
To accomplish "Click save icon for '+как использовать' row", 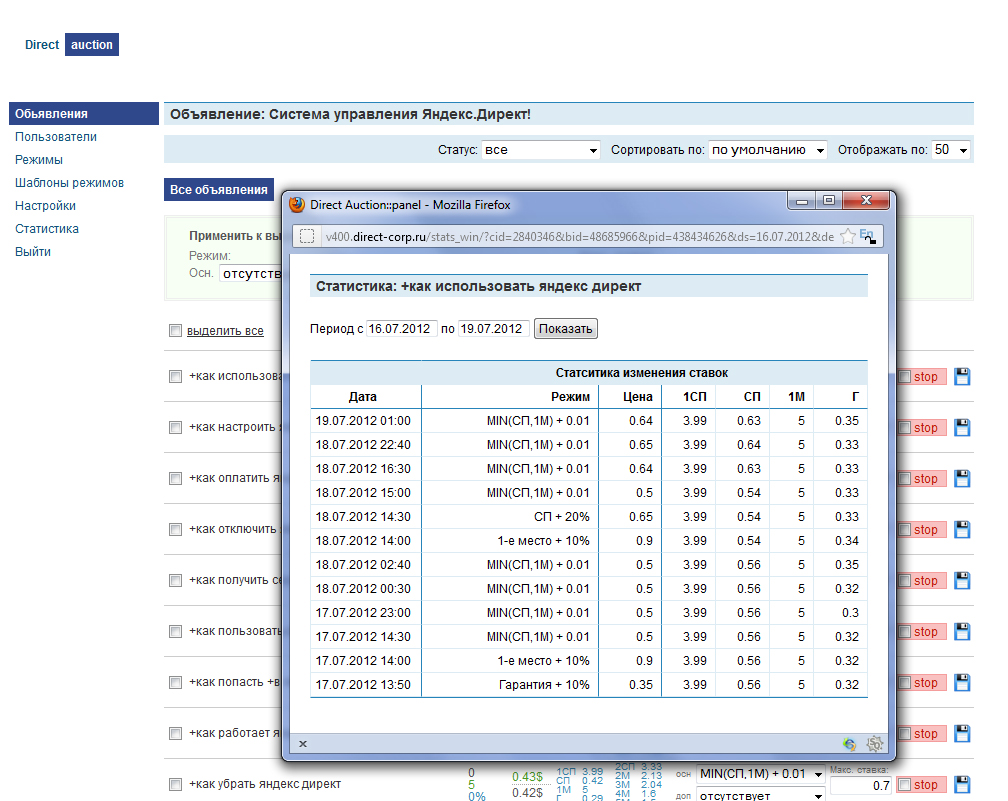I will (x=962, y=377).
